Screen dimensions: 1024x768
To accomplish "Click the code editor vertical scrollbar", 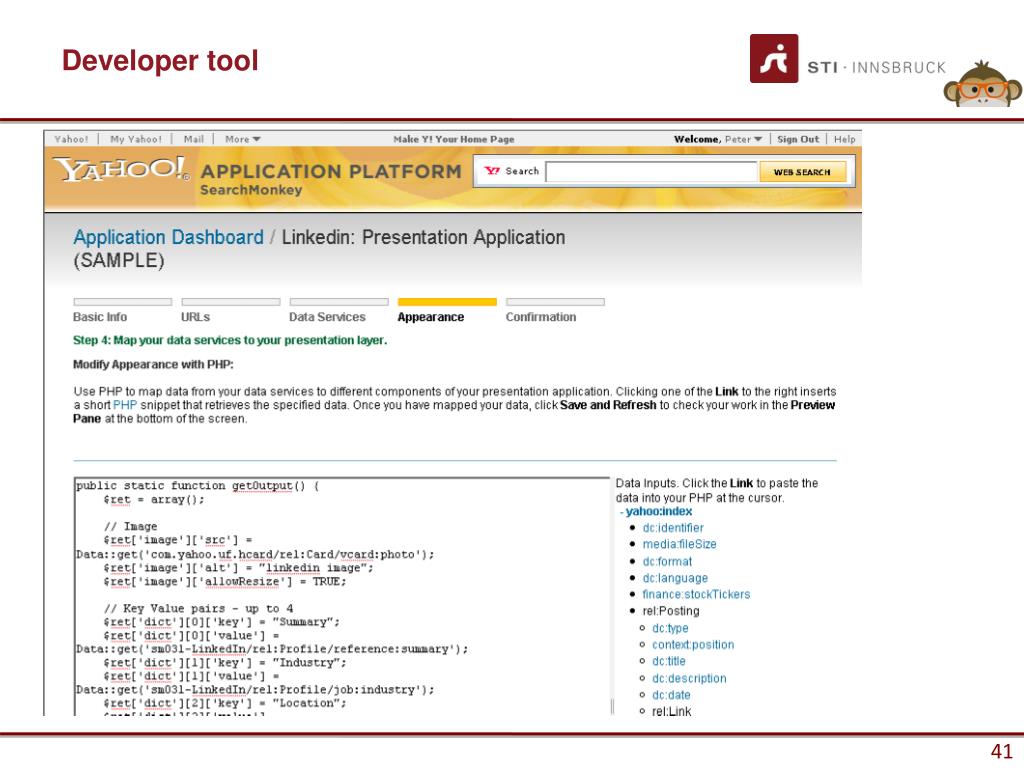I will tap(611, 705).
